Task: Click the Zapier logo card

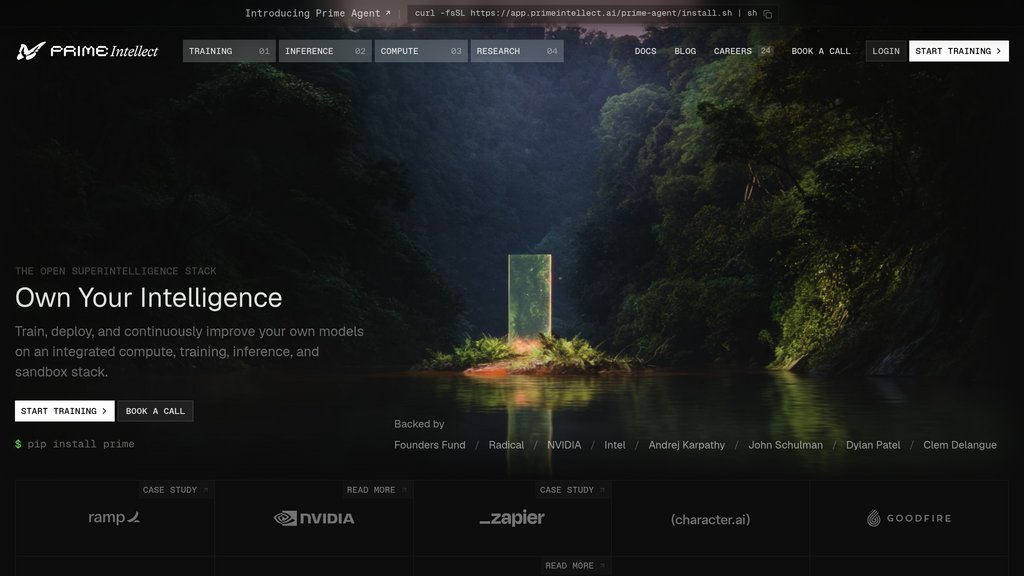Action: click(x=513, y=519)
